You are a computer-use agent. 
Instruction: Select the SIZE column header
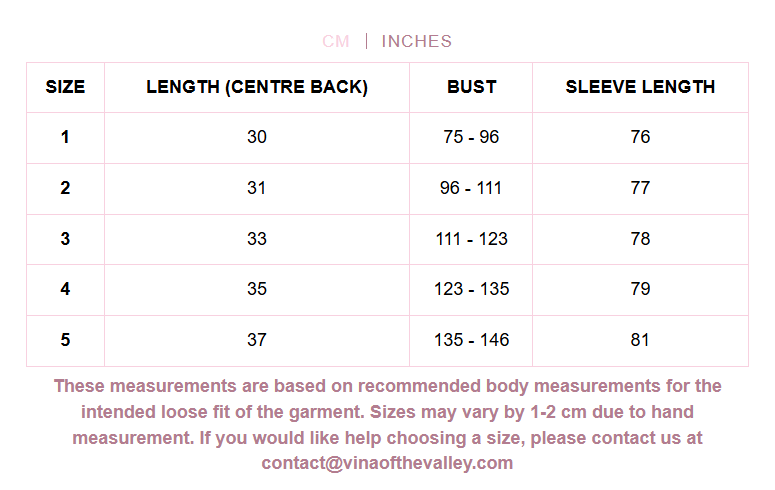tap(65, 87)
